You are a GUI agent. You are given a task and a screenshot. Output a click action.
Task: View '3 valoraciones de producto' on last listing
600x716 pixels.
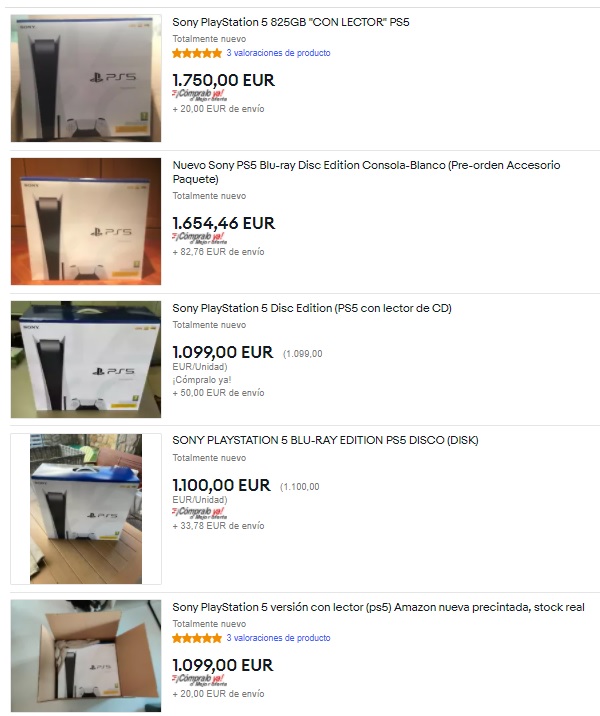click(278, 638)
